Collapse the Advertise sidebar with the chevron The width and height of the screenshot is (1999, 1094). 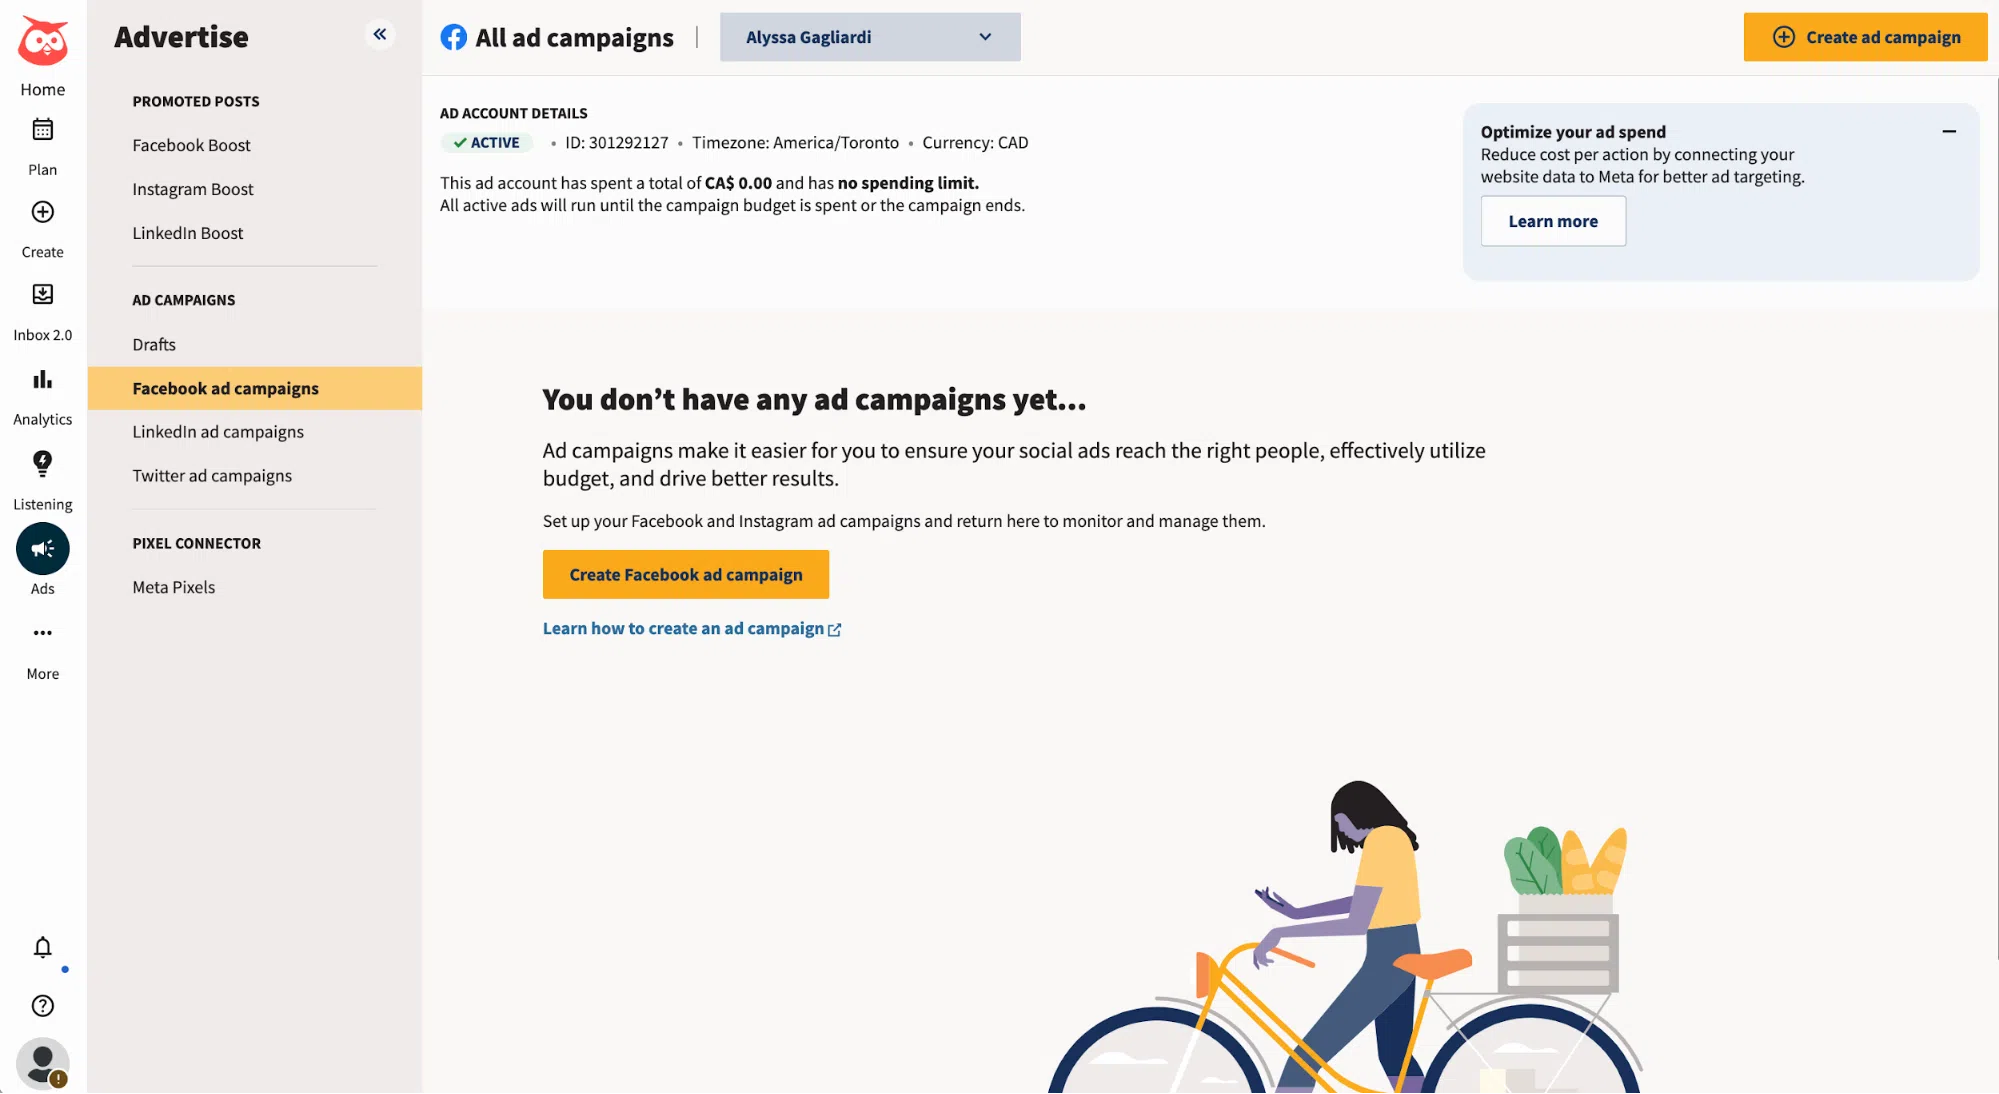(x=379, y=33)
